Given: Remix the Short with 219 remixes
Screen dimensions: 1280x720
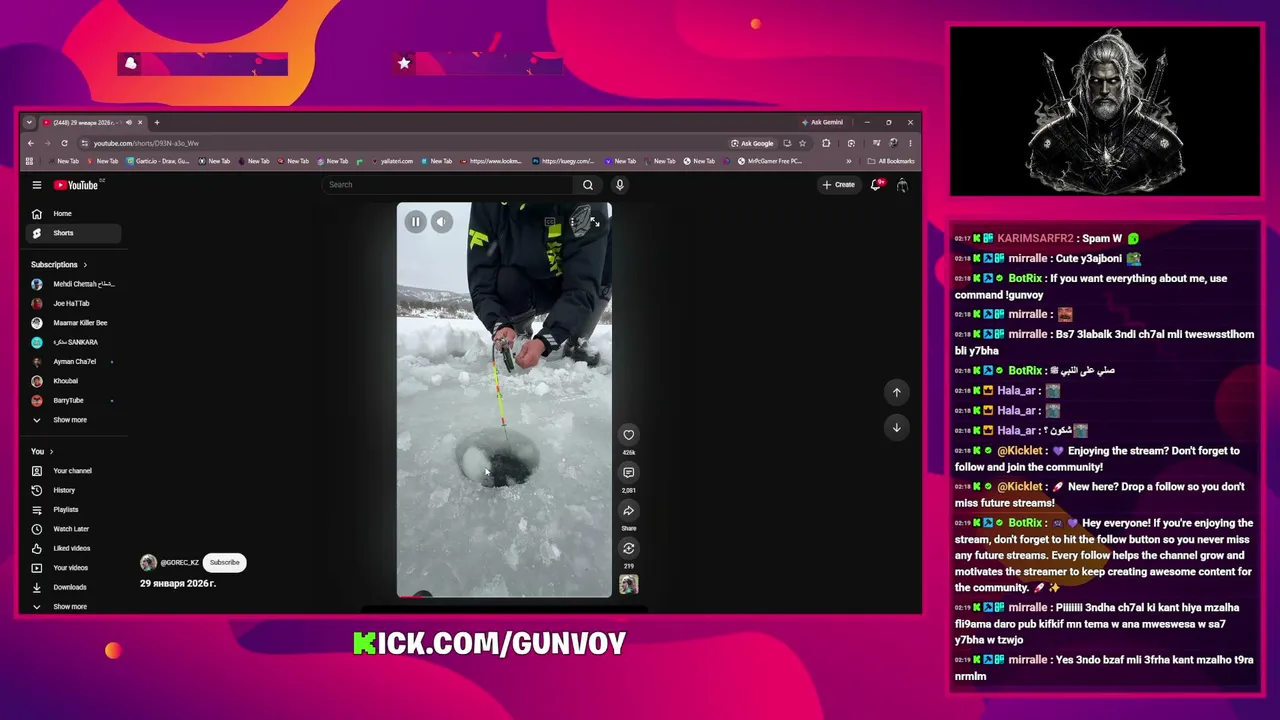Looking at the screenshot, I should pyautogui.click(x=629, y=548).
